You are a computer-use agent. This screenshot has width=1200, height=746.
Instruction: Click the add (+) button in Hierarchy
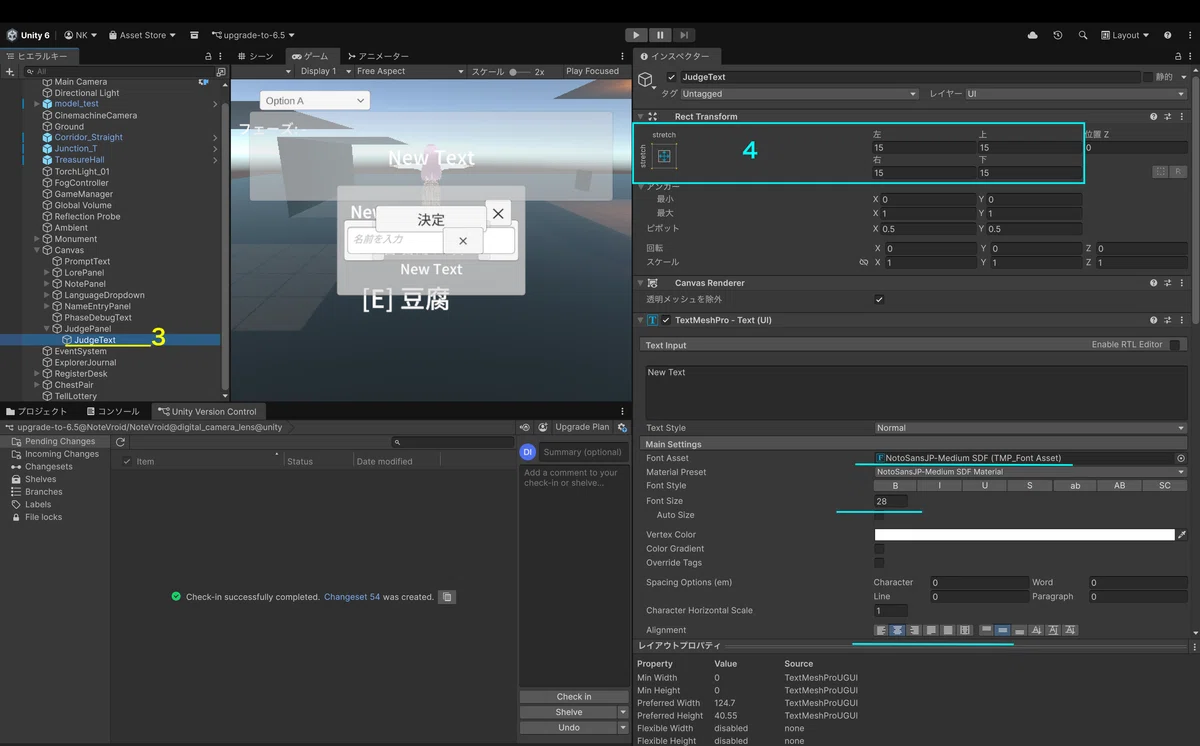[10, 72]
